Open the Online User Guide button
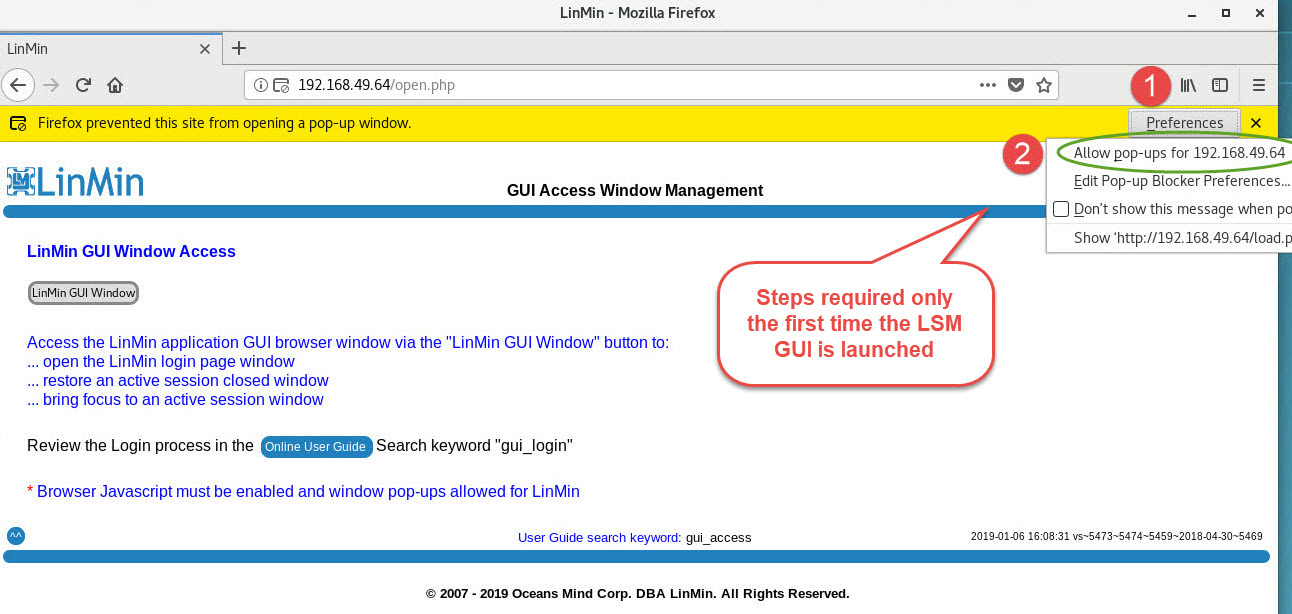The height and width of the screenshot is (614, 1292). click(x=316, y=447)
